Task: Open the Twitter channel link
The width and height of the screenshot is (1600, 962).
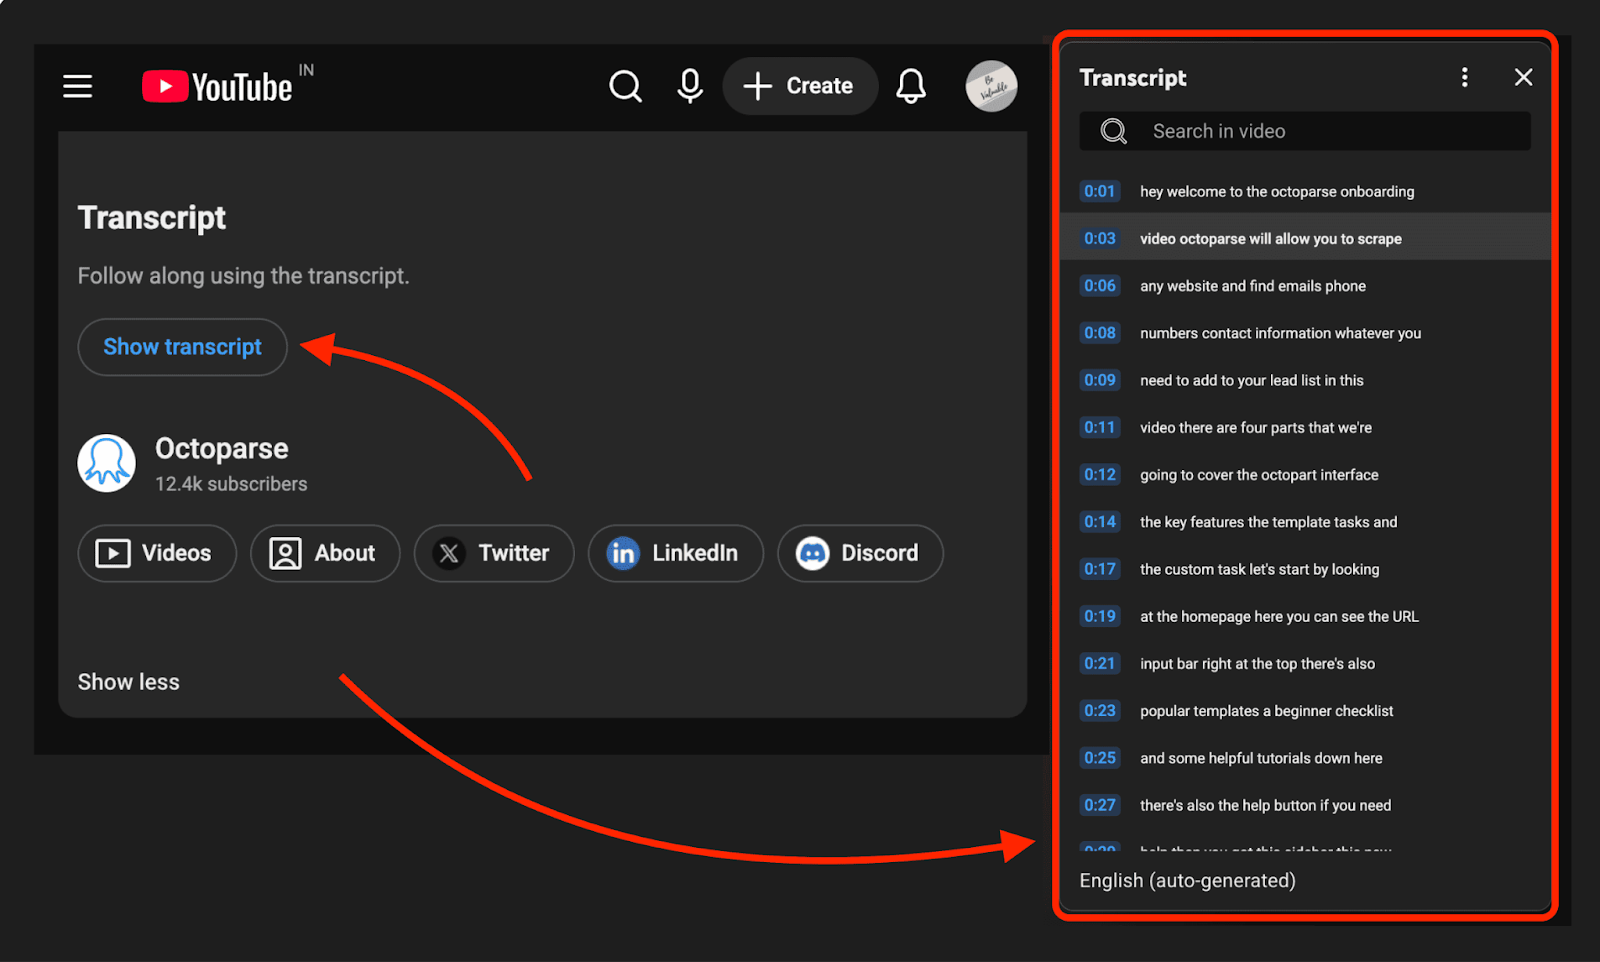Action: pos(493,553)
